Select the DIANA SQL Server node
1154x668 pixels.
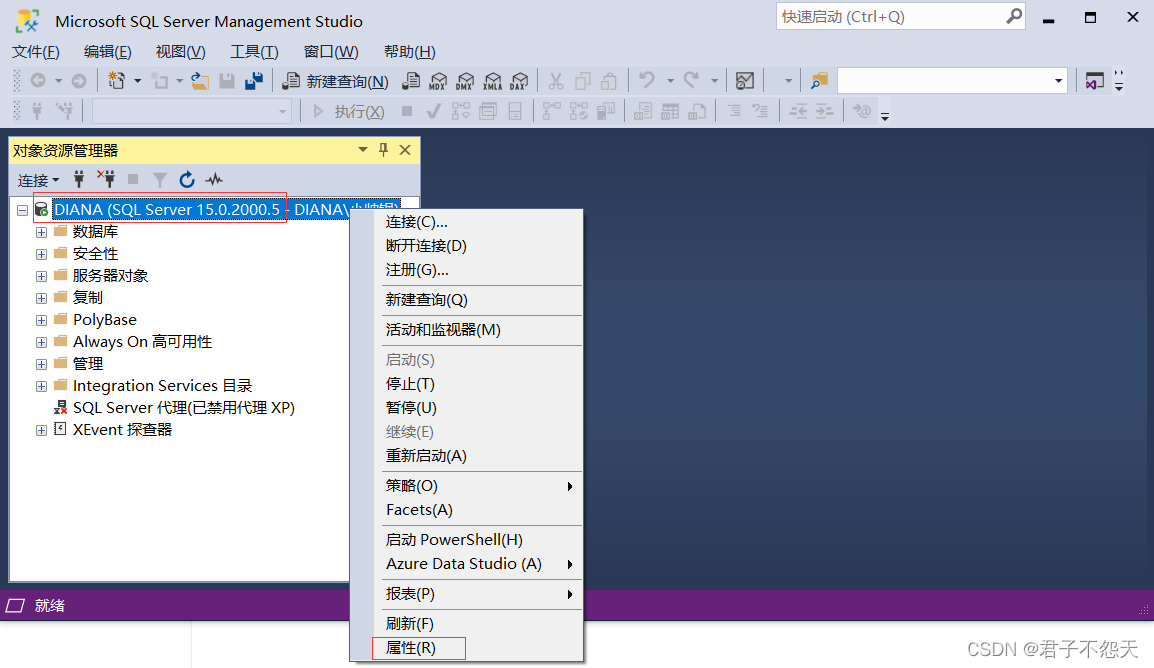pos(226,210)
